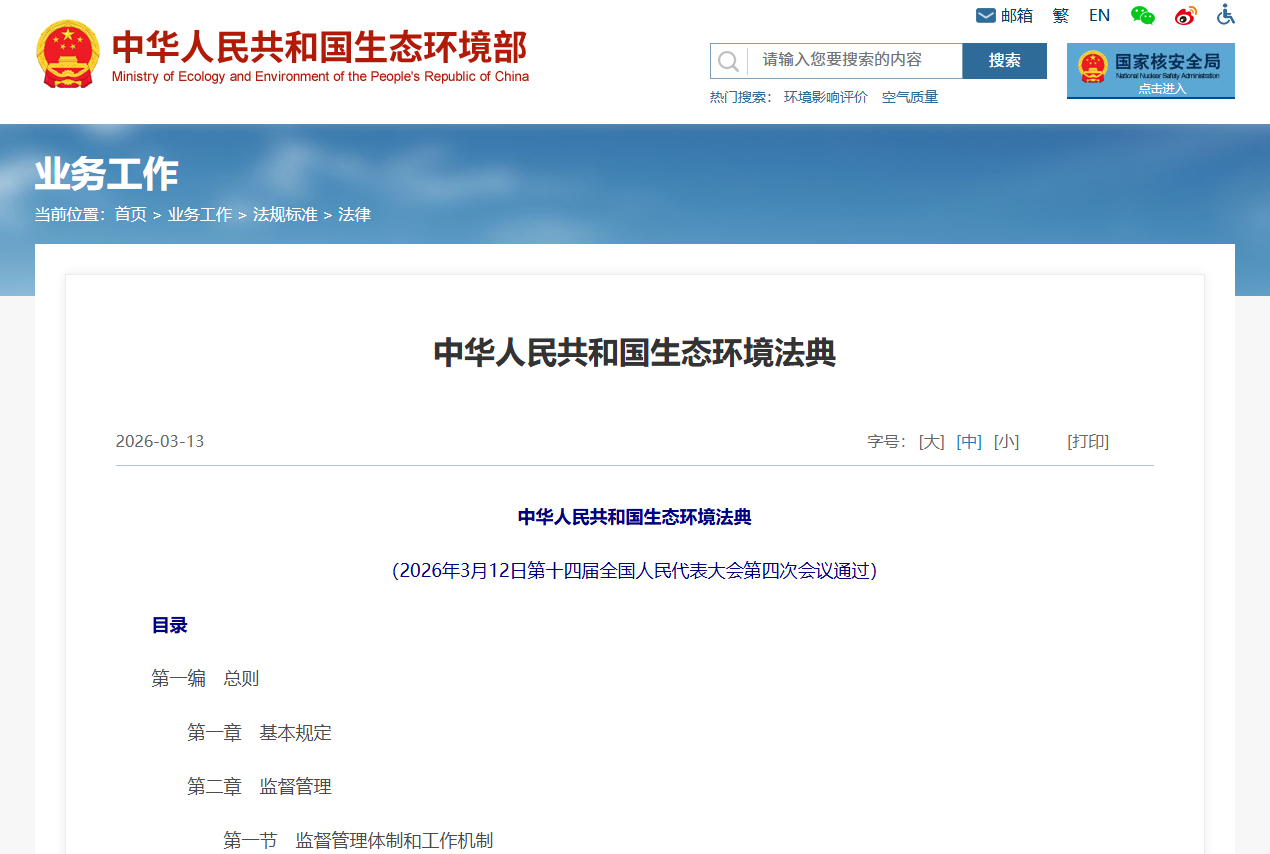Click the national emblem logo

[x=68, y=54]
